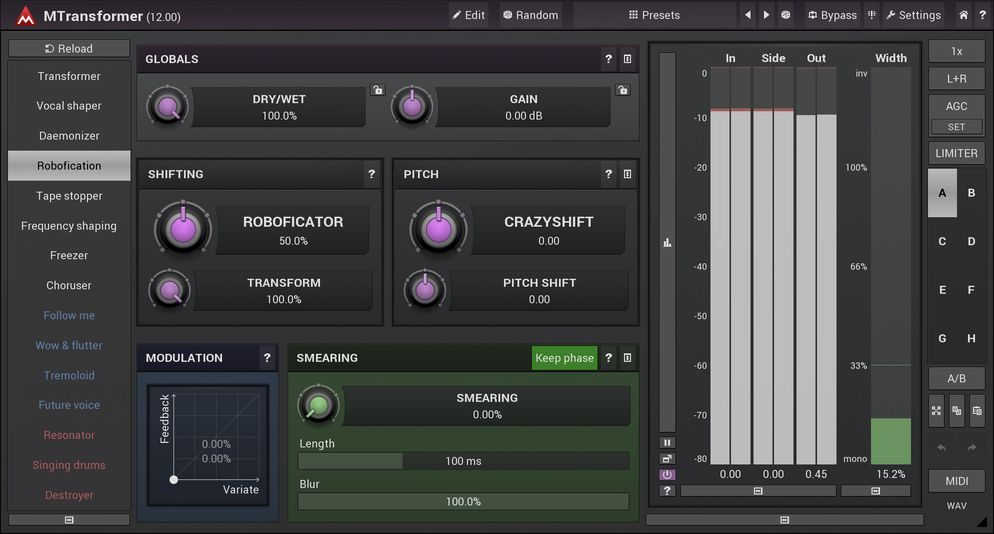Image resolution: width=994 pixels, height=534 pixels.
Task: Open Modulation panel help
Action: (x=267, y=358)
